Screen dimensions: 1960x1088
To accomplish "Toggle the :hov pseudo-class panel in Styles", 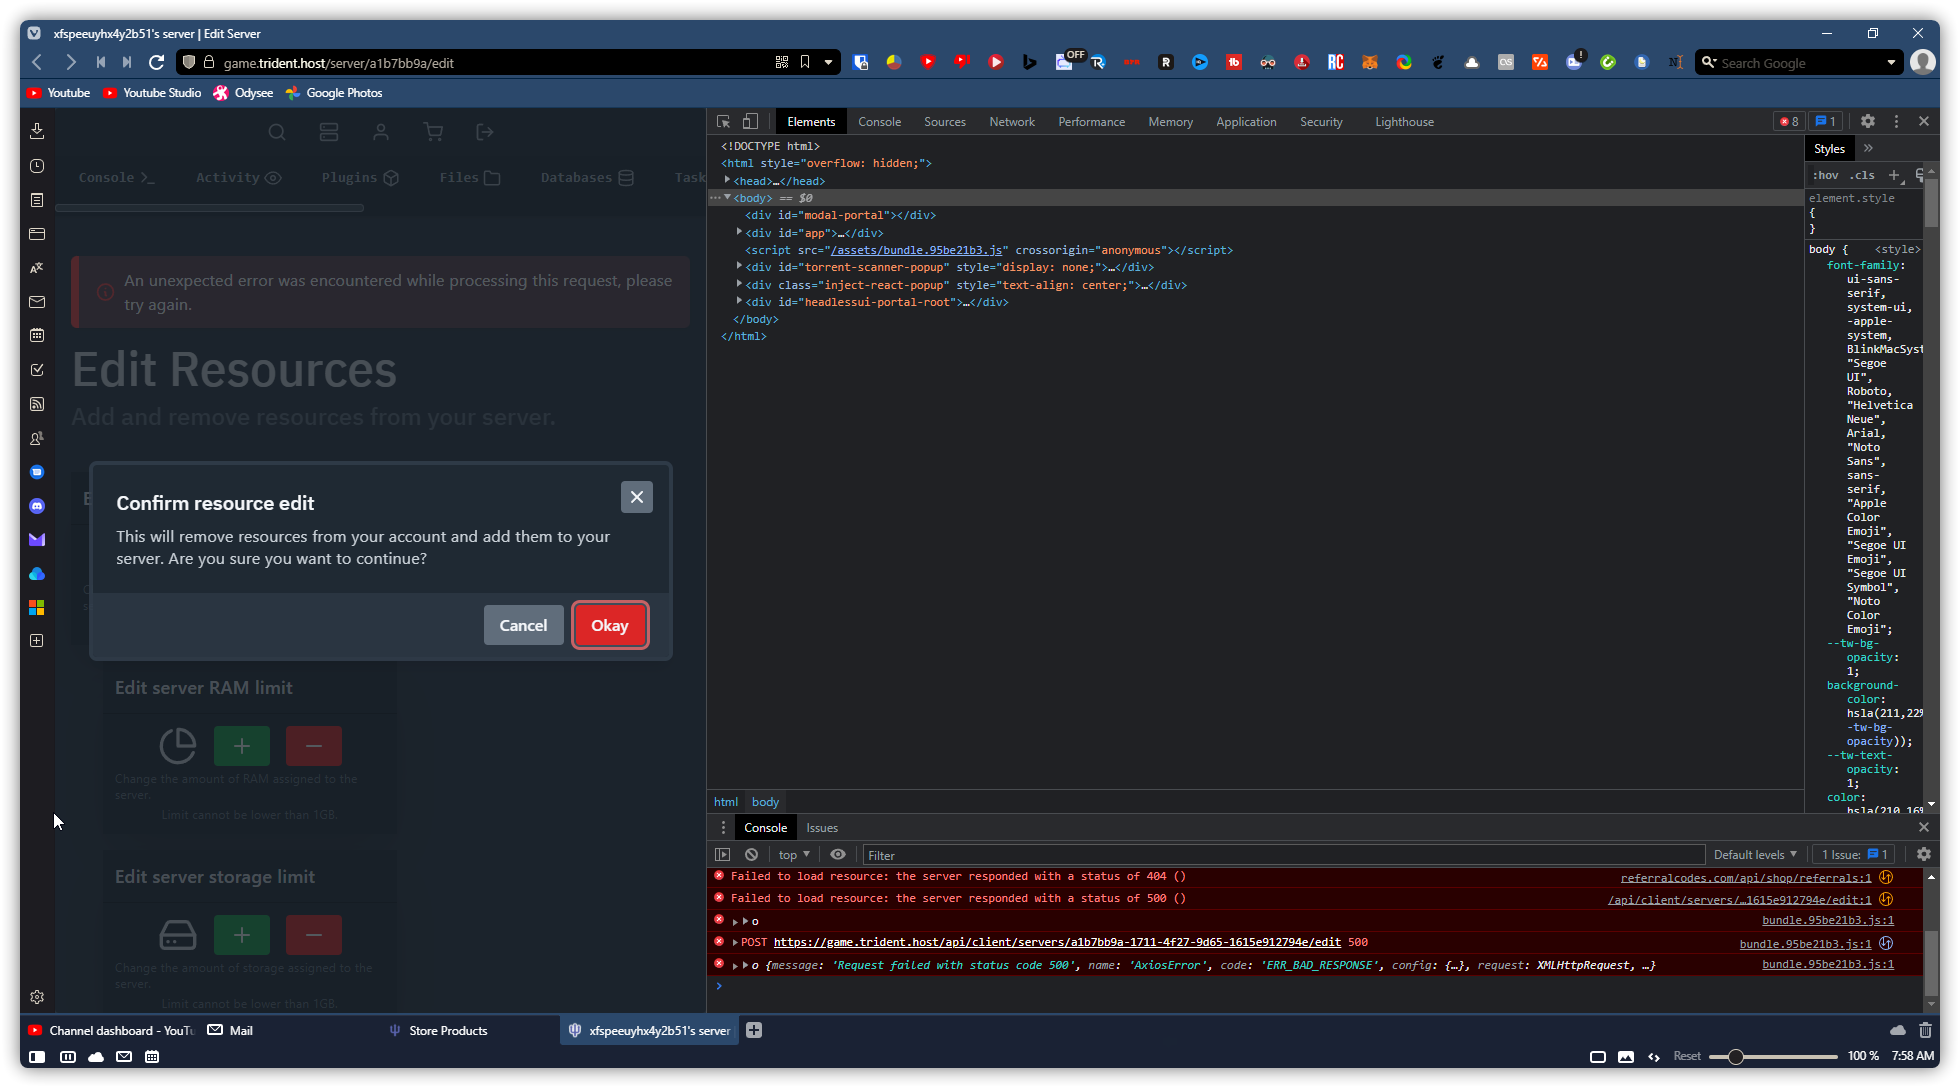I will point(1824,174).
